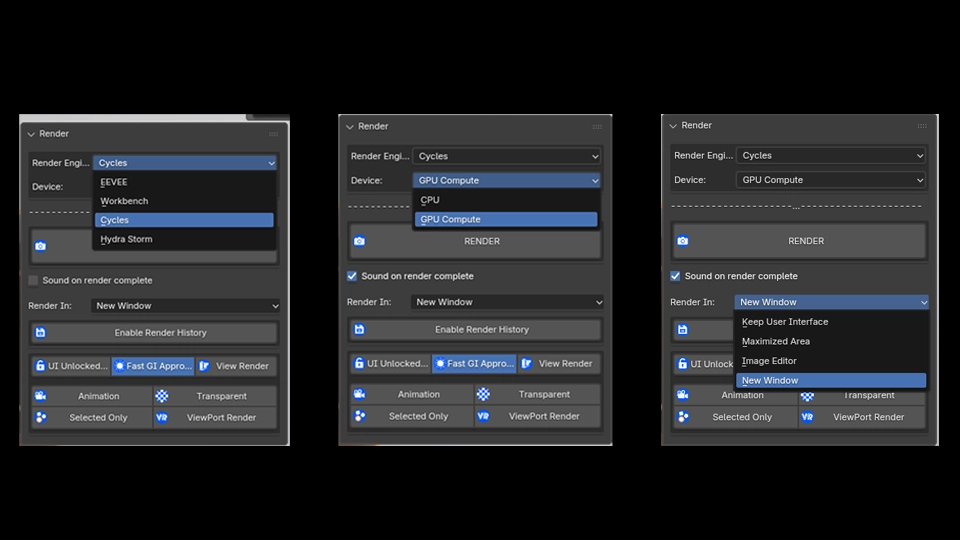Click Transparent checker icon in middle panel
The height and width of the screenshot is (540, 960).
(x=483, y=394)
